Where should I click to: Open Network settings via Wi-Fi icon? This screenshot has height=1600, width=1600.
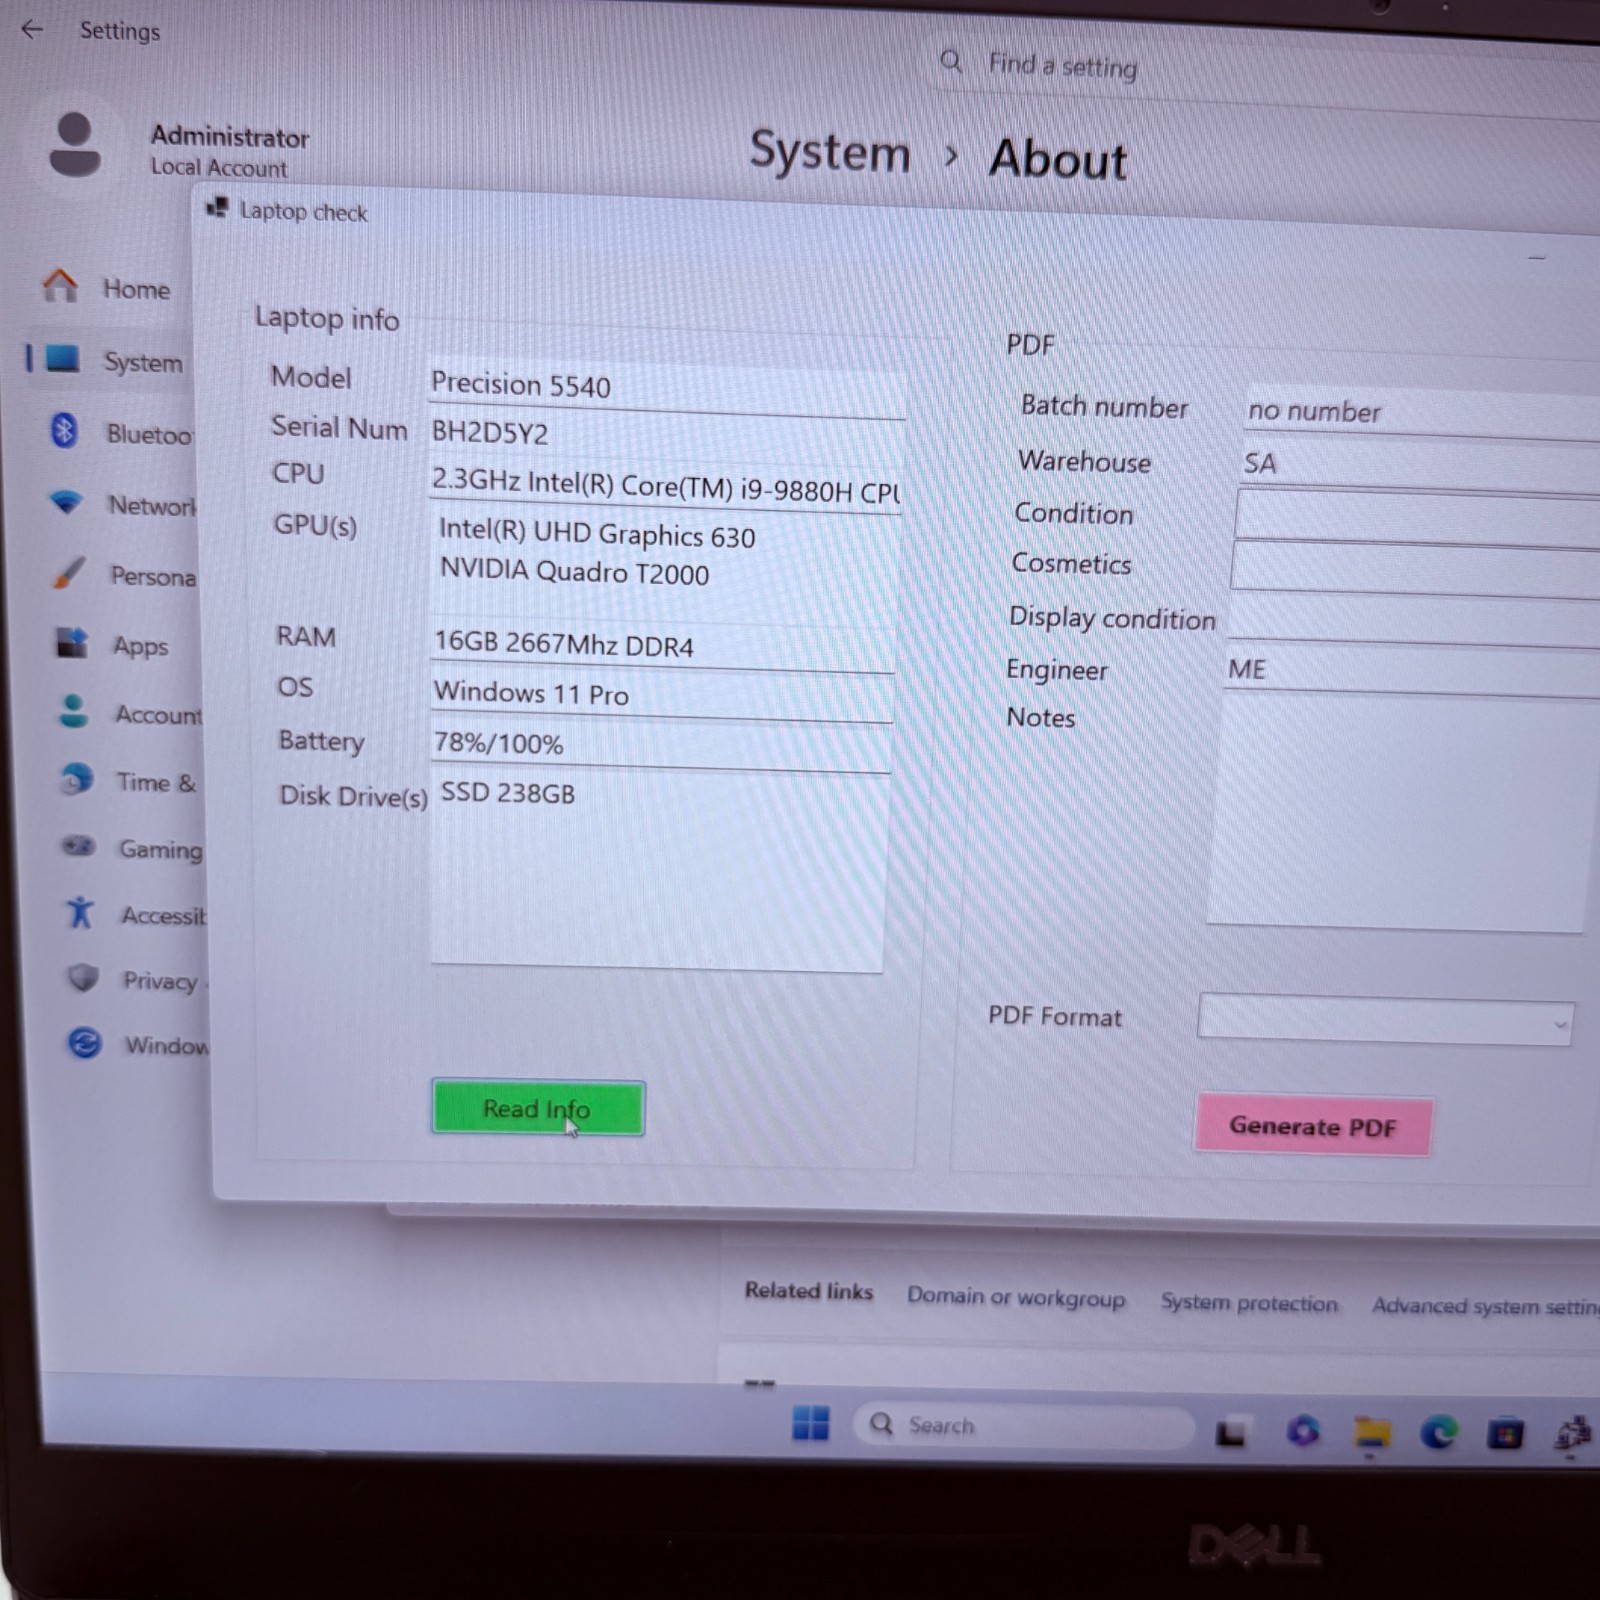[x=67, y=502]
